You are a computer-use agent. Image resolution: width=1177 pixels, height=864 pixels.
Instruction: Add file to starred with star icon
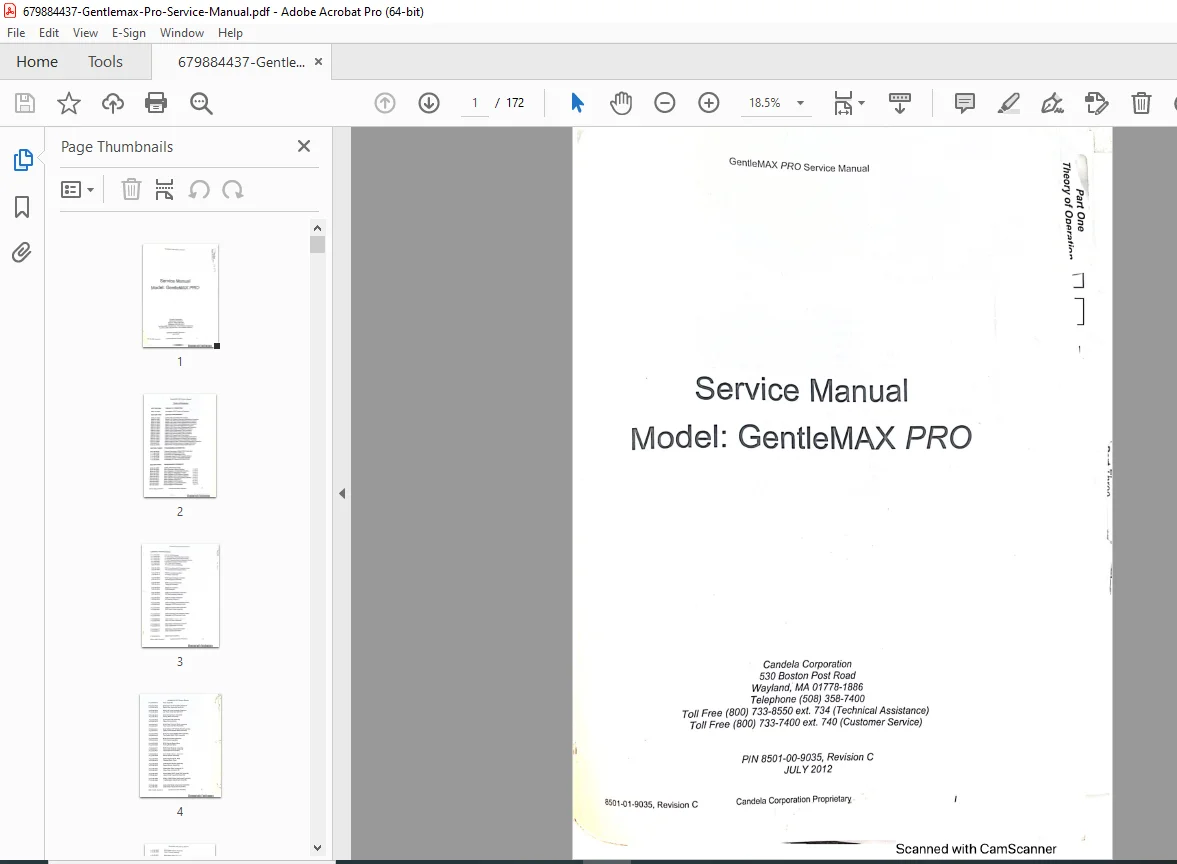click(68, 103)
